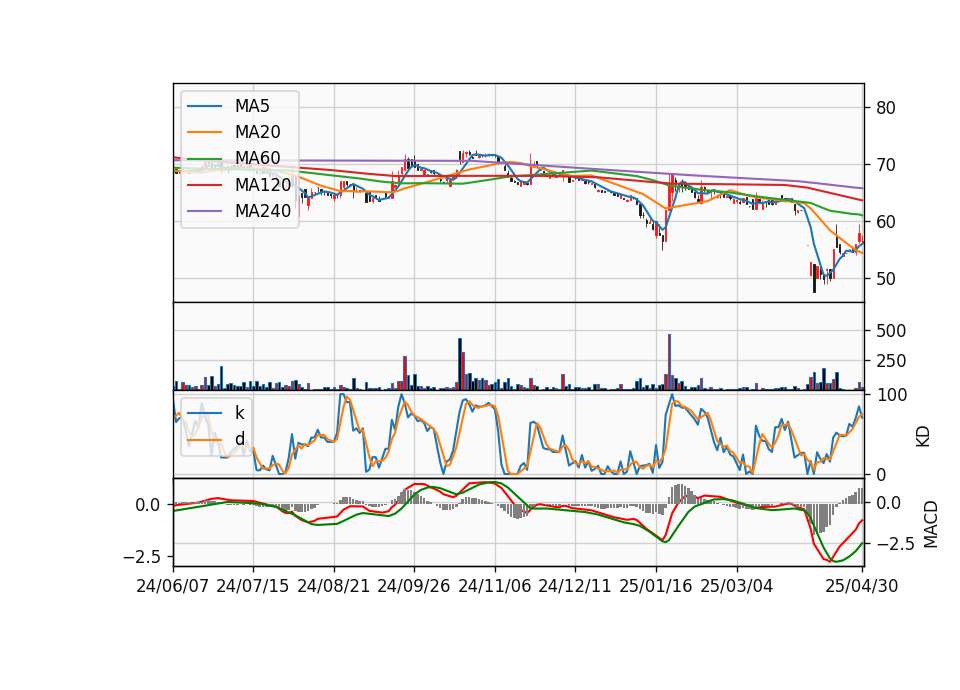960x690 pixels.
Task: Click the KD axis title
Action: pyautogui.click(x=923, y=437)
